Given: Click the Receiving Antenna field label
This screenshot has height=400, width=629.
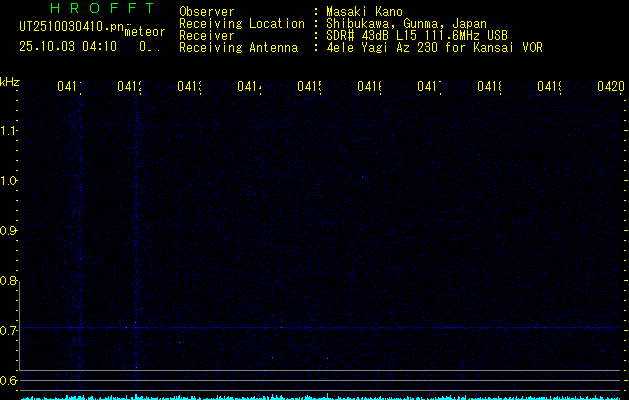Looking at the screenshot, I should [x=236, y=47].
